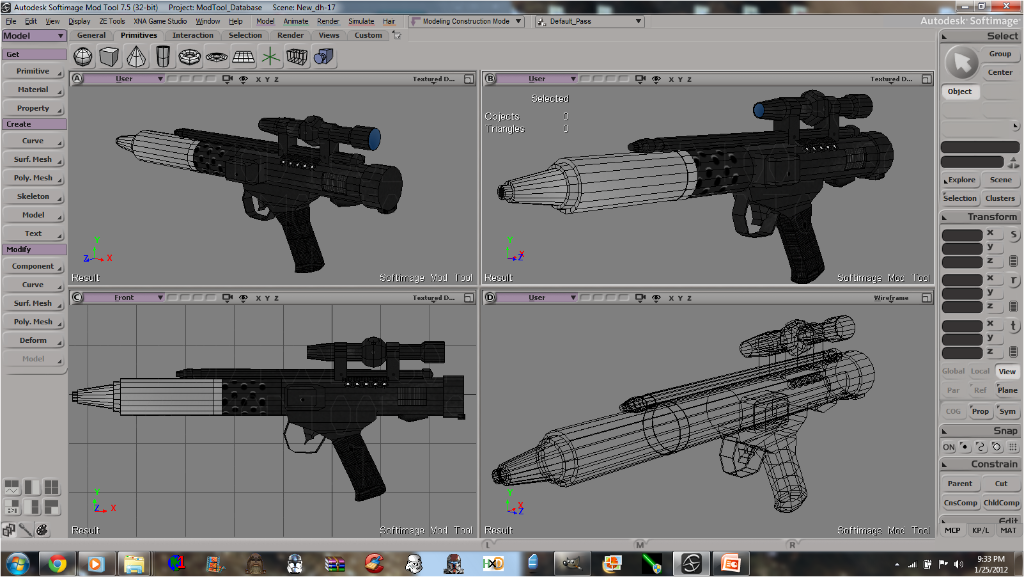Open the File menu
Image resolution: width=1024 pixels, height=577 pixels.
point(10,22)
